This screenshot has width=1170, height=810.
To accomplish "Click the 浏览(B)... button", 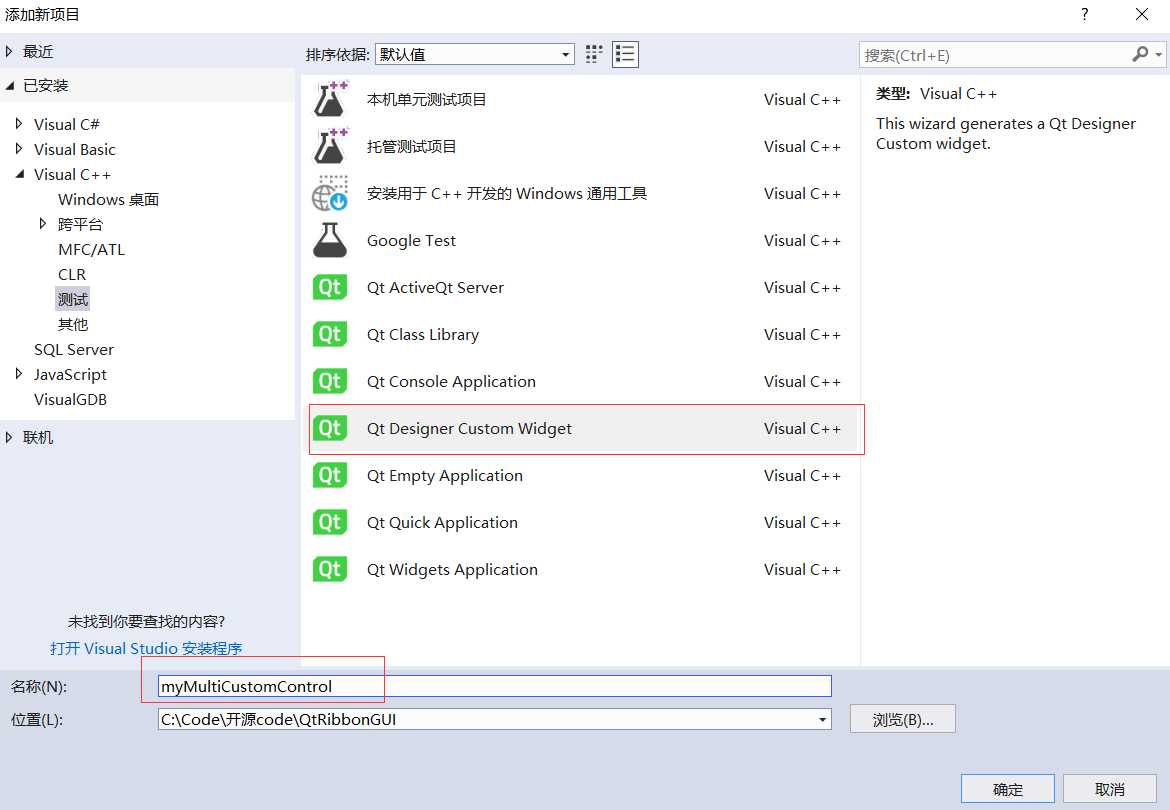I will [x=903, y=720].
